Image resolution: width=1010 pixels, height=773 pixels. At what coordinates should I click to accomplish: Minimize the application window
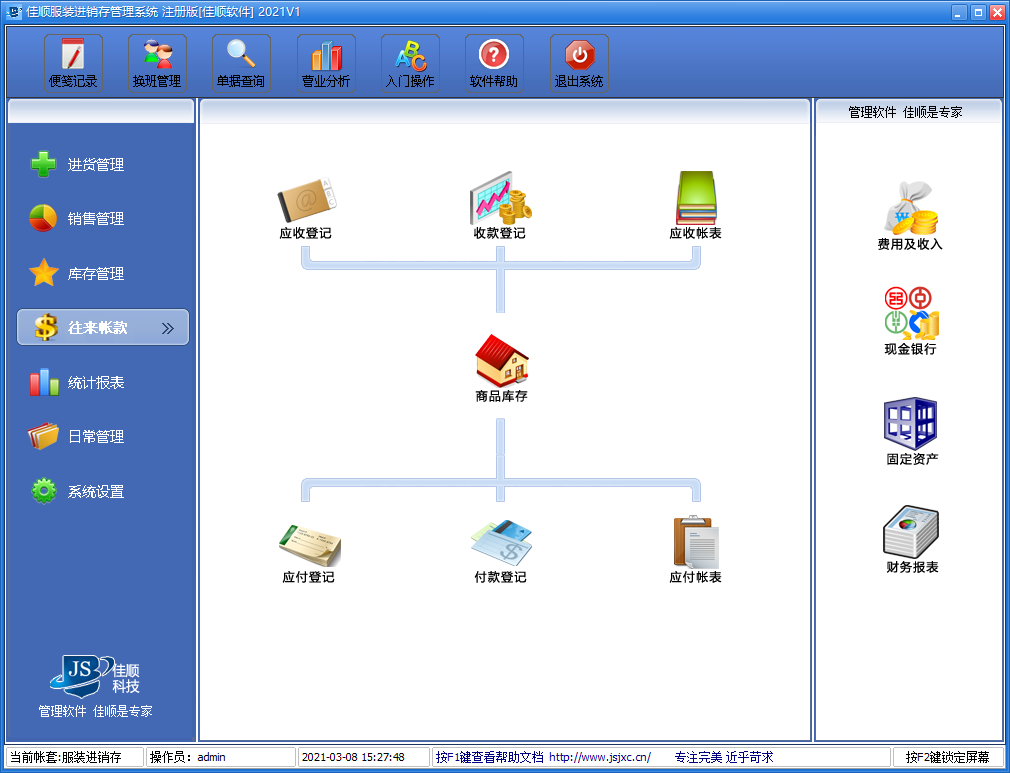tap(960, 13)
